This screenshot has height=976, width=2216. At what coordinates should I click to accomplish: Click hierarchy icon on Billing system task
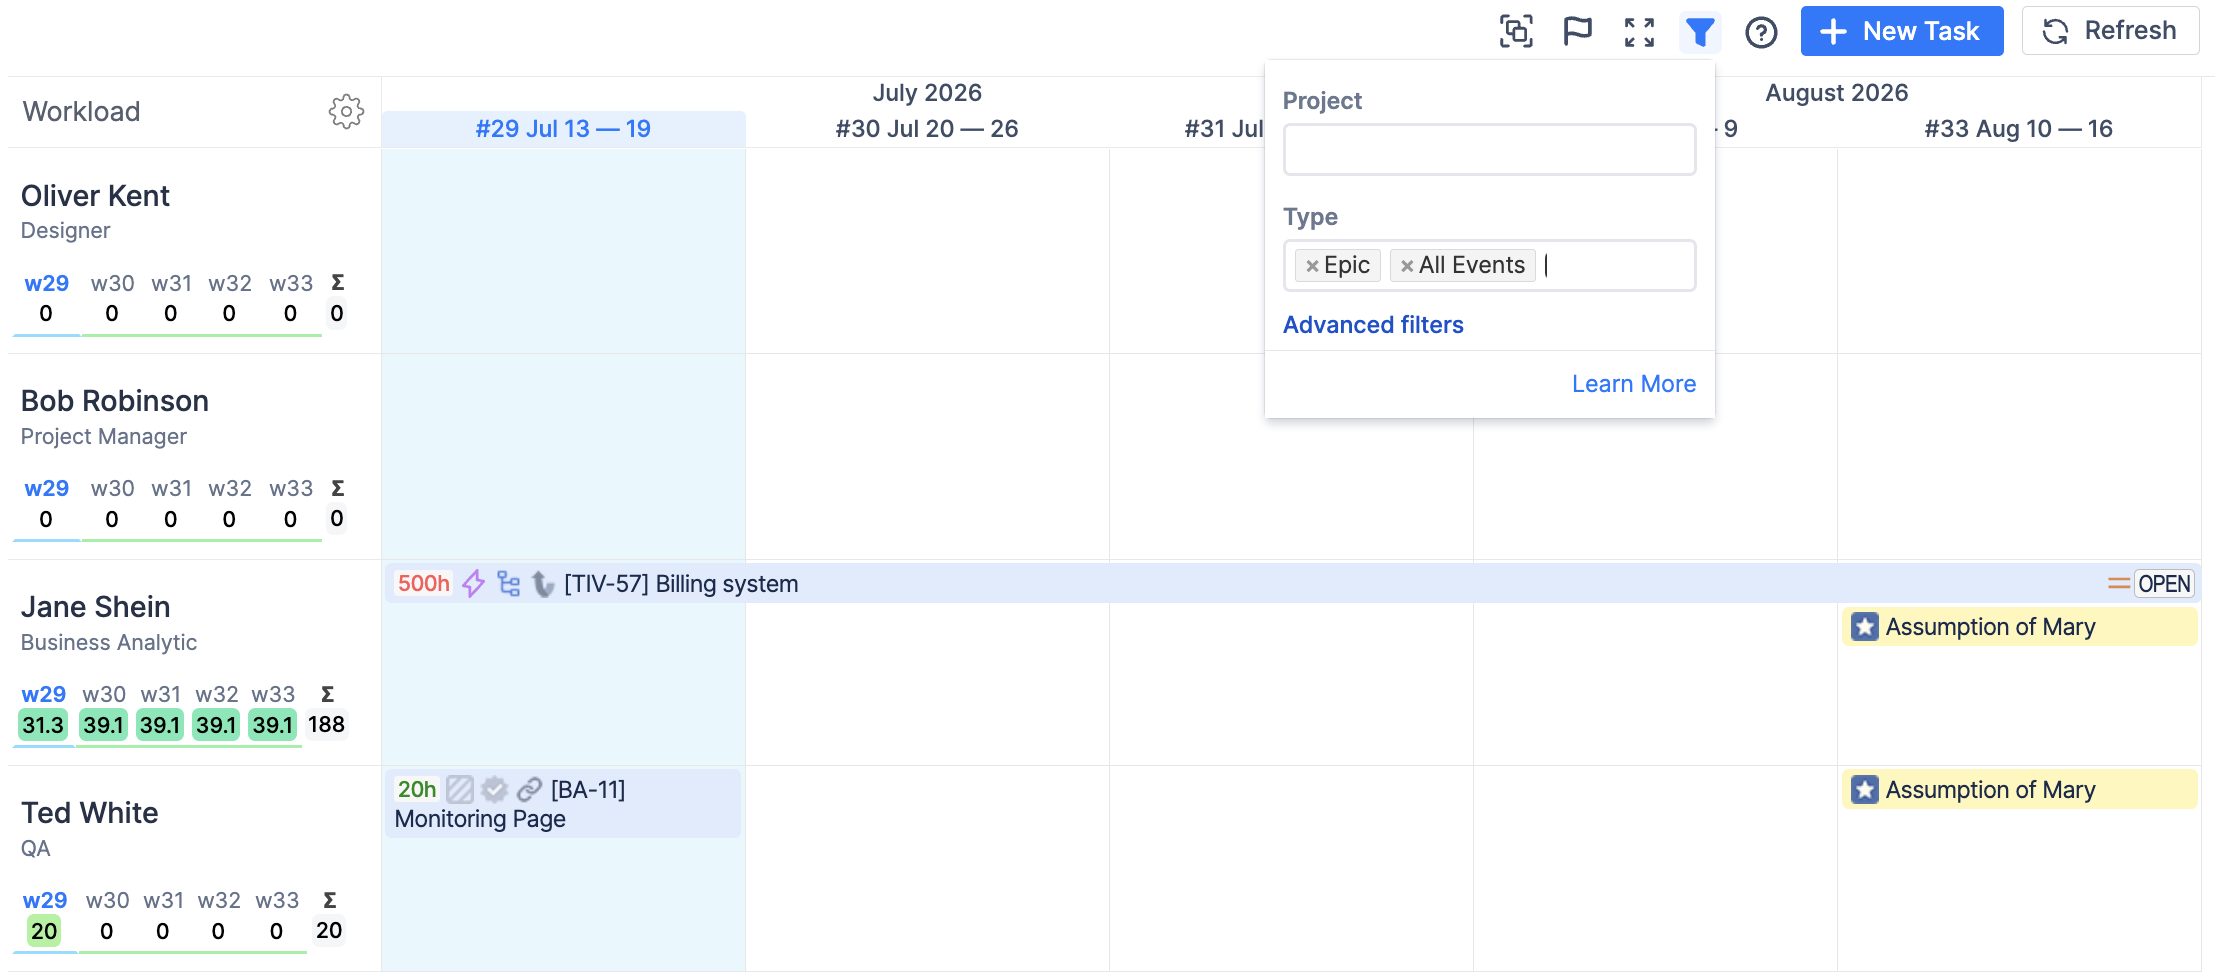(x=509, y=584)
